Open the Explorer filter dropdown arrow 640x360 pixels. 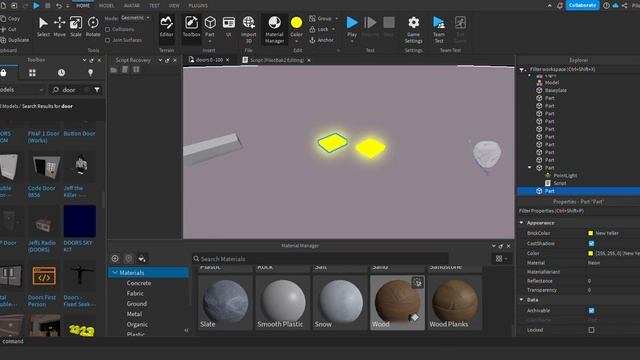click(x=522, y=70)
